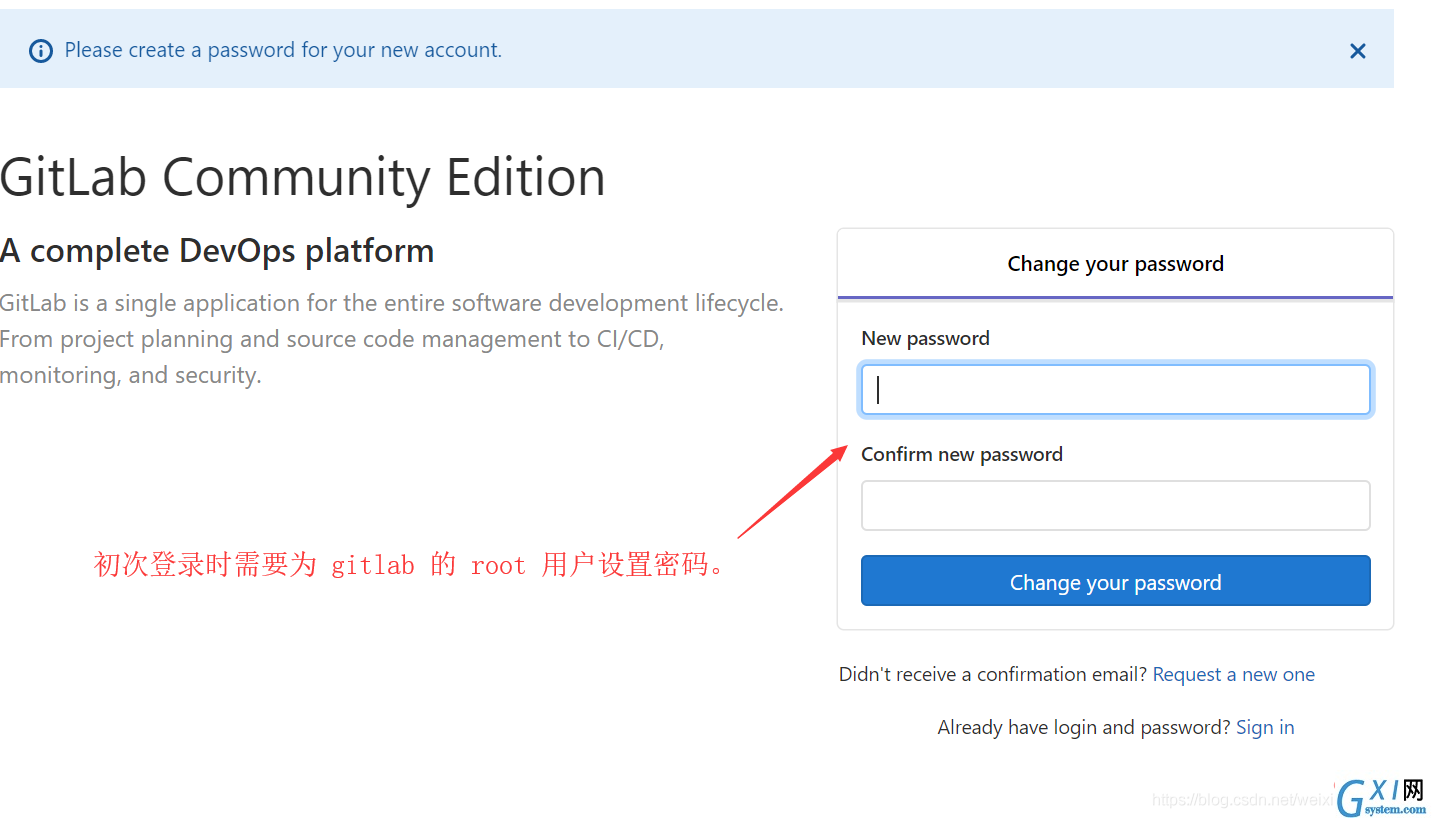Click the GitLab is a single application paragraph
Screen dimensions: 1433x818
tap(392, 339)
